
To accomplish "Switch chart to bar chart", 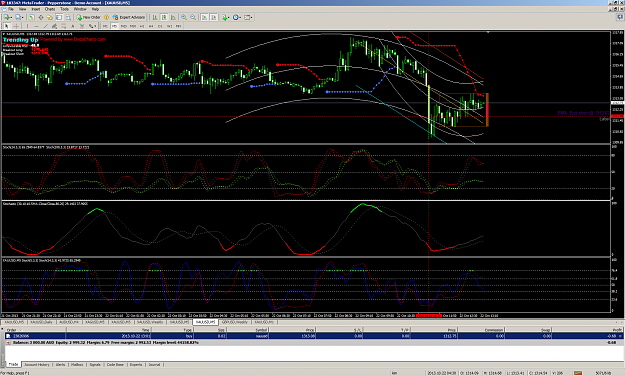I will coord(155,17).
